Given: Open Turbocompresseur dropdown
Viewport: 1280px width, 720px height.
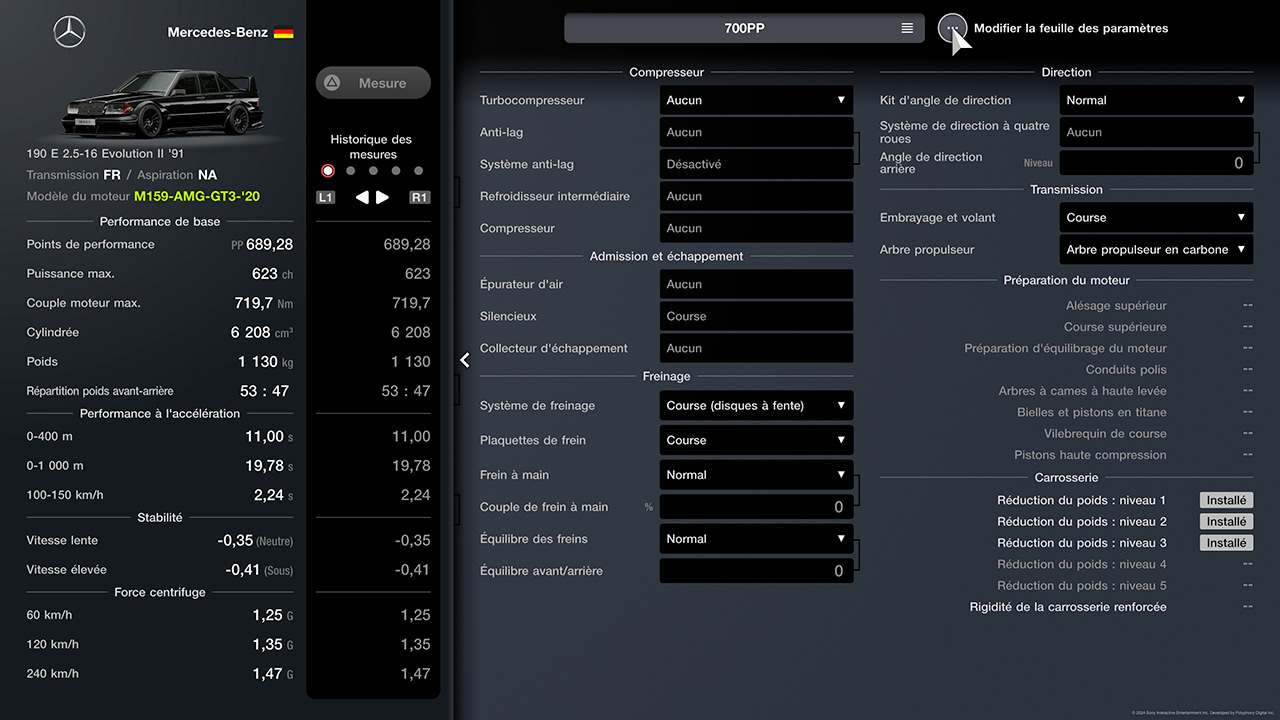Looking at the screenshot, I should [x=757, y=100].
